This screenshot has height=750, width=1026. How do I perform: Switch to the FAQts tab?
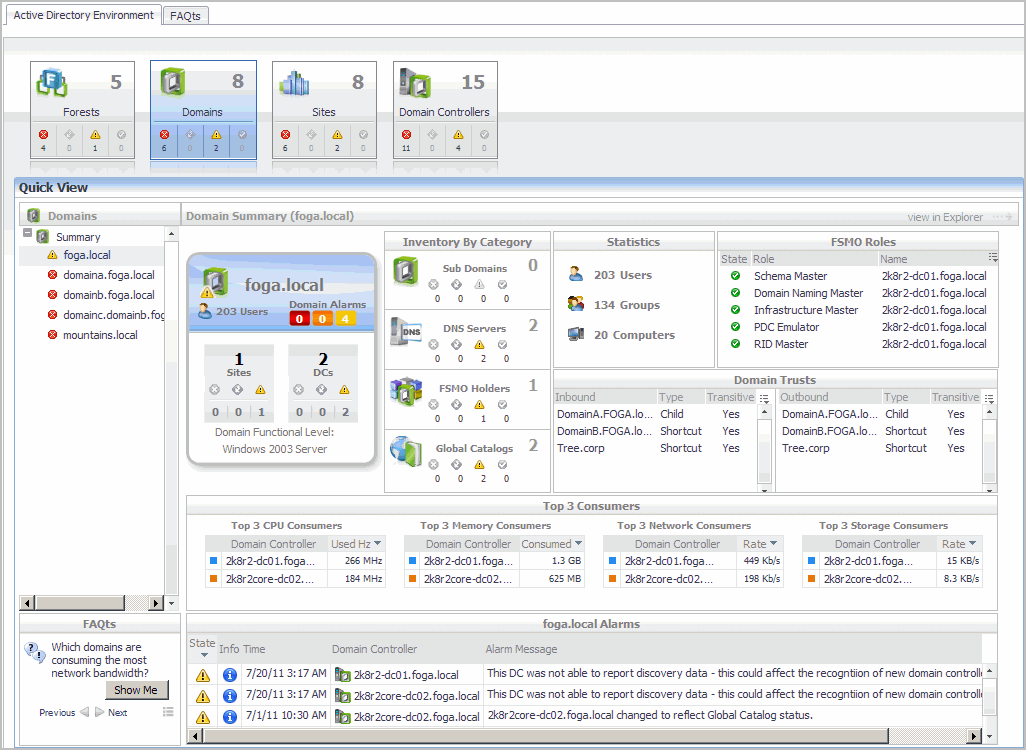[x=185, y=16]
